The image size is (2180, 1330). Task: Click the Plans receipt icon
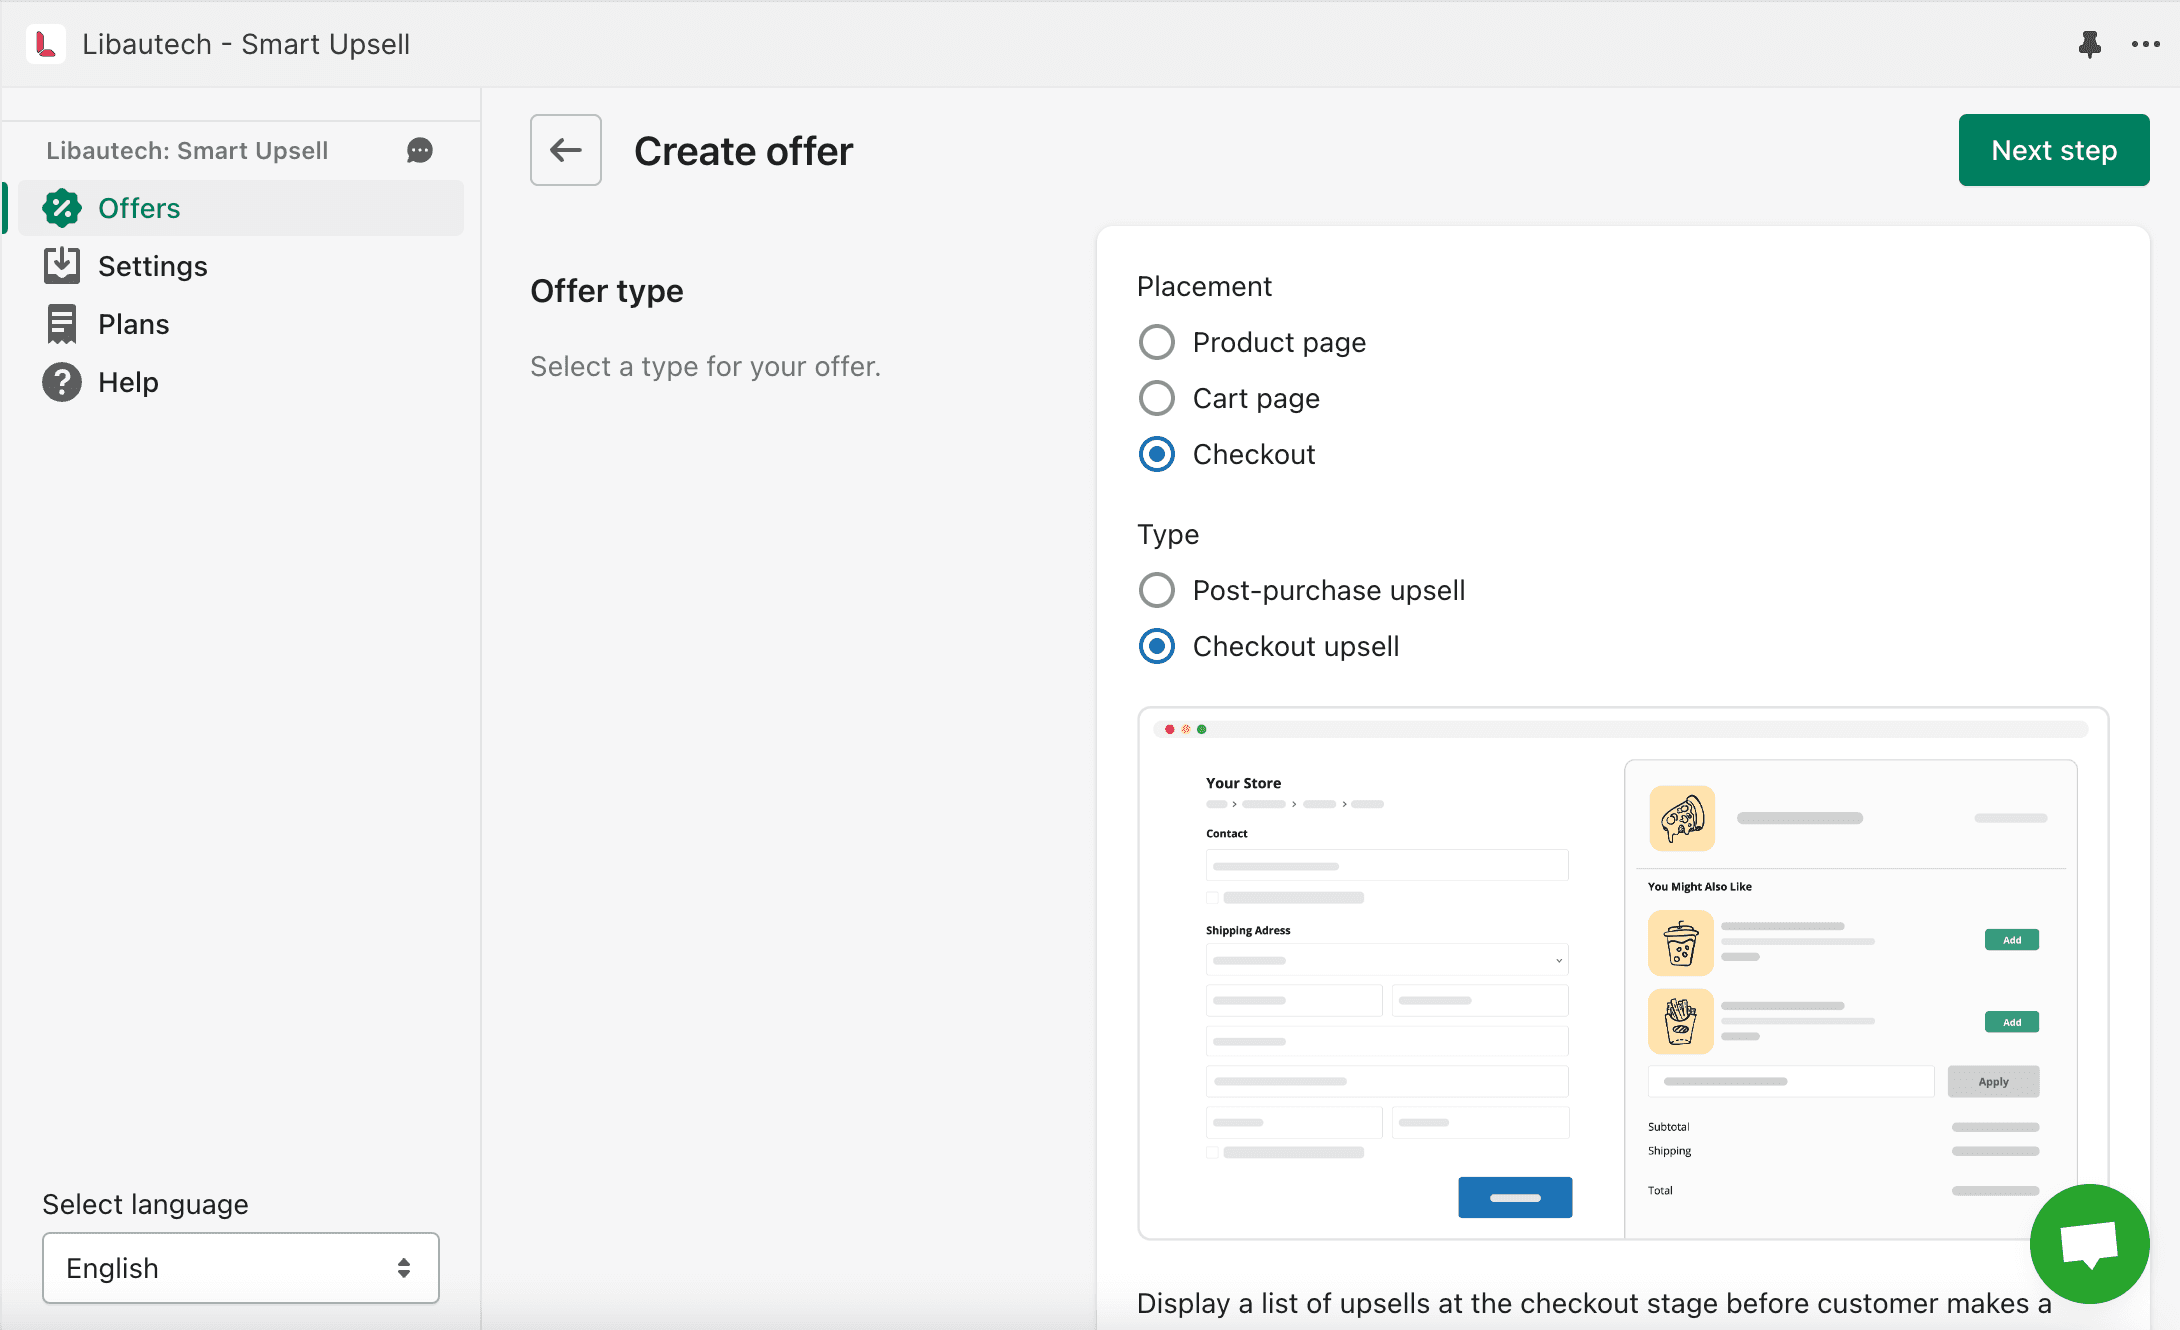pyautogui.click(x=62, y=324)
